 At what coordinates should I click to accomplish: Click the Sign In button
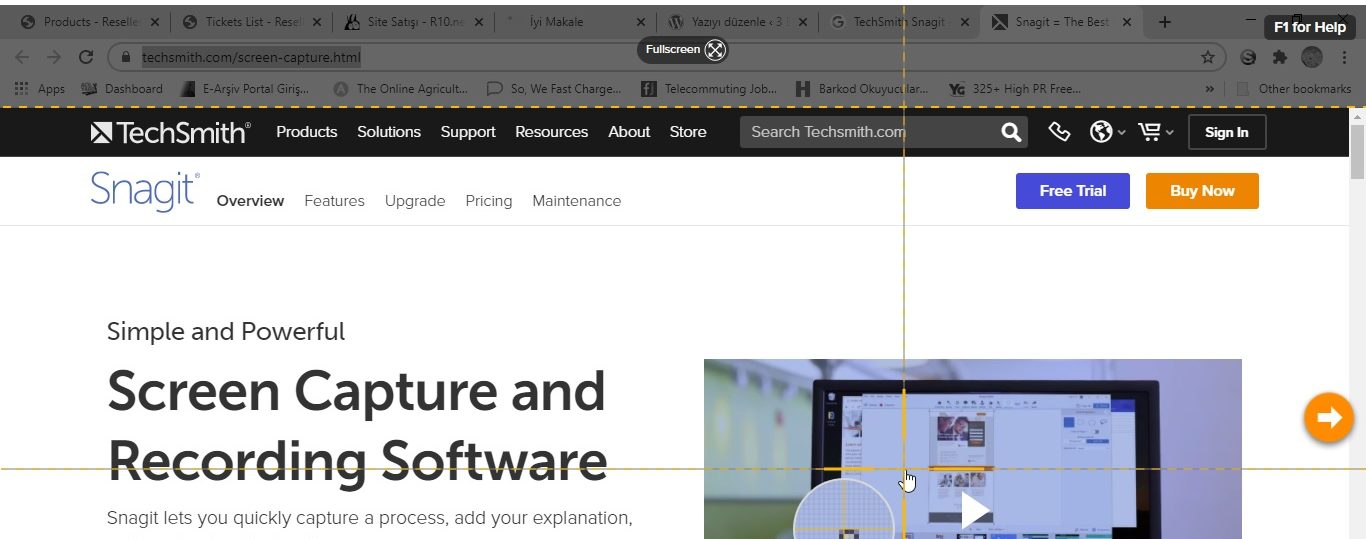1227,132
